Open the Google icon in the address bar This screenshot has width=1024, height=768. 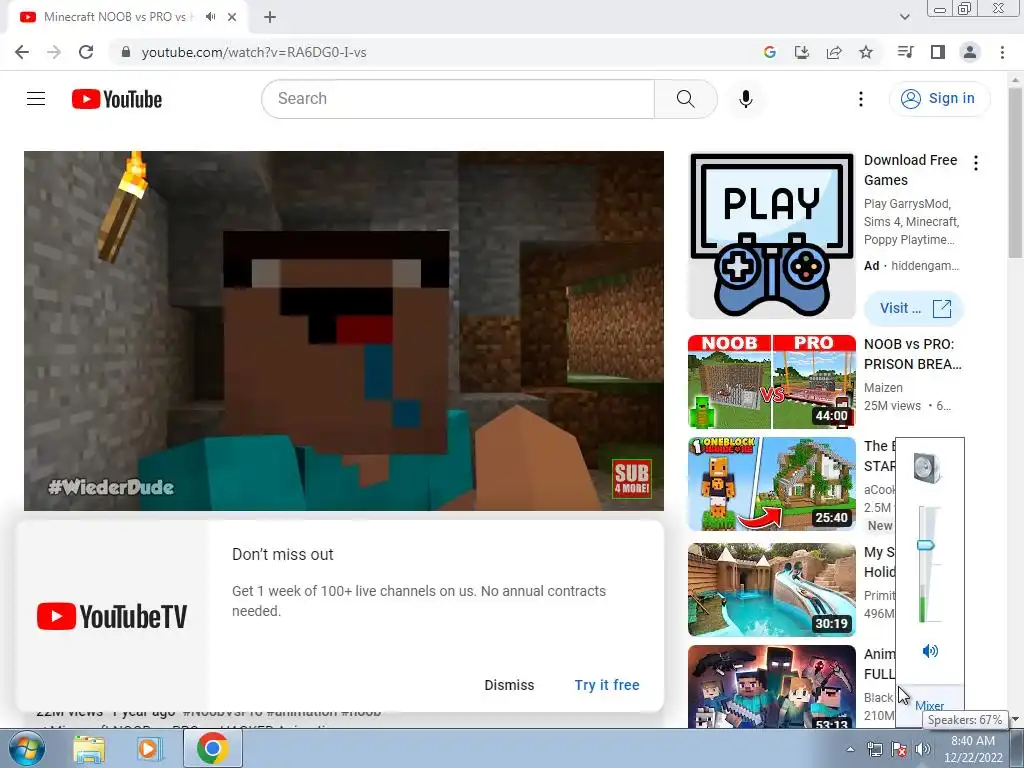click(770, 52)
